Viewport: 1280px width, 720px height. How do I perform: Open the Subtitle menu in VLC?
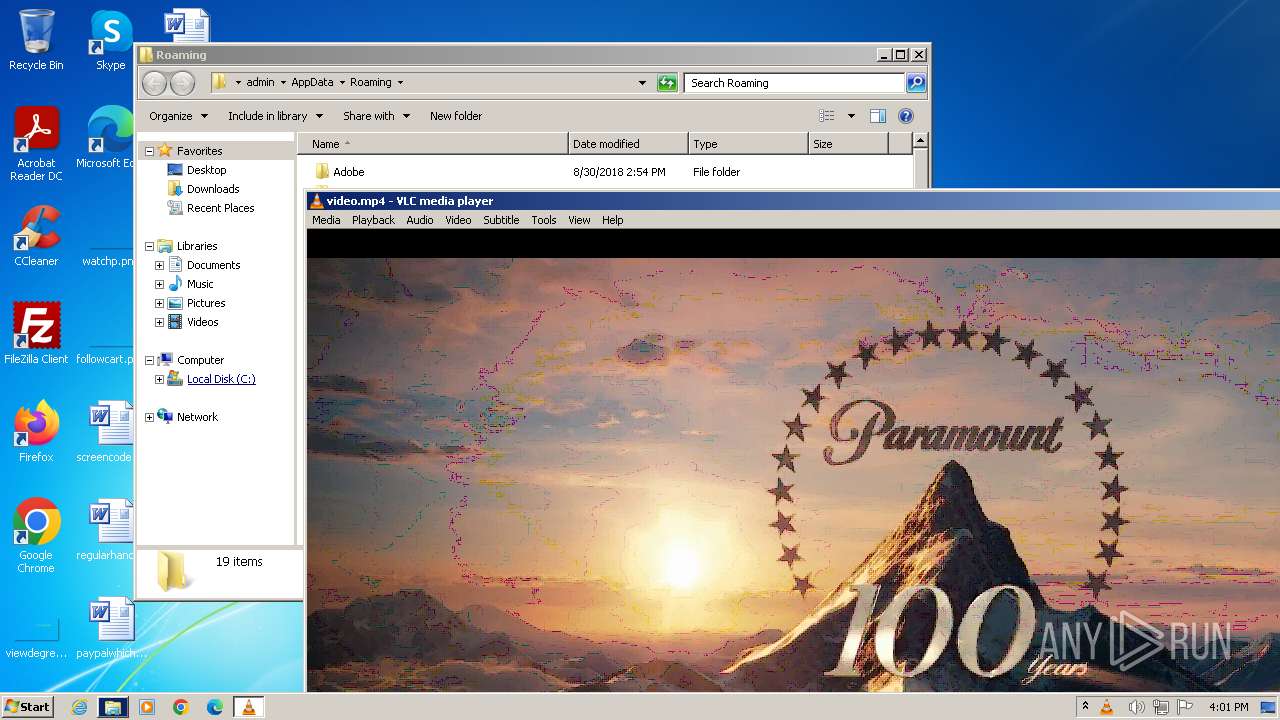click(x=501, y=220)
